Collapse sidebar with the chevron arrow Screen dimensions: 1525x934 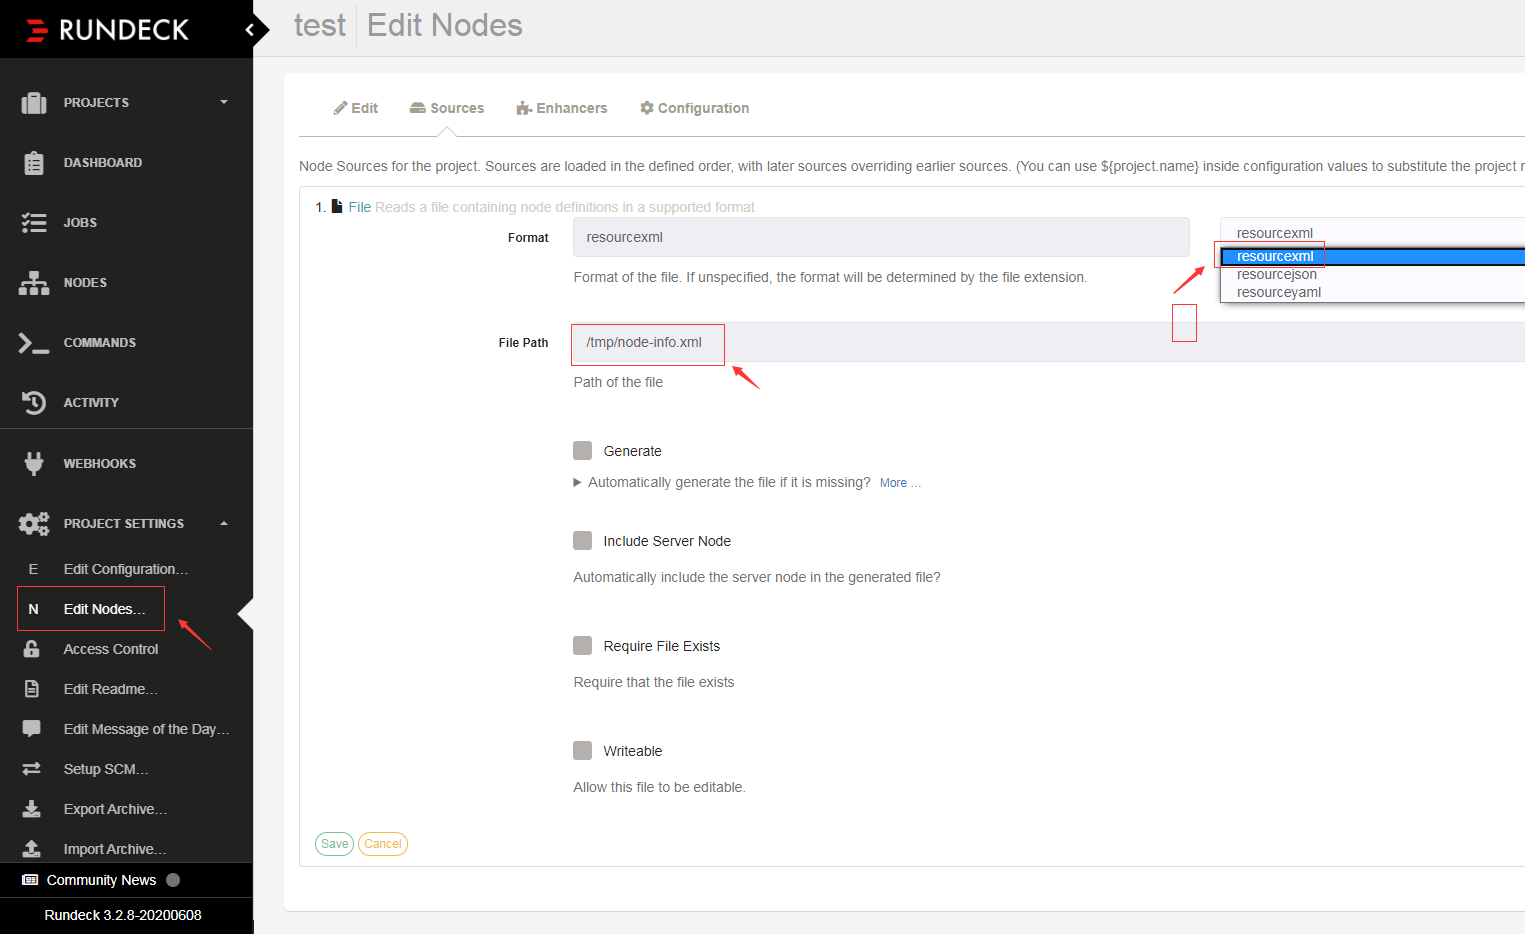(250, 30)
